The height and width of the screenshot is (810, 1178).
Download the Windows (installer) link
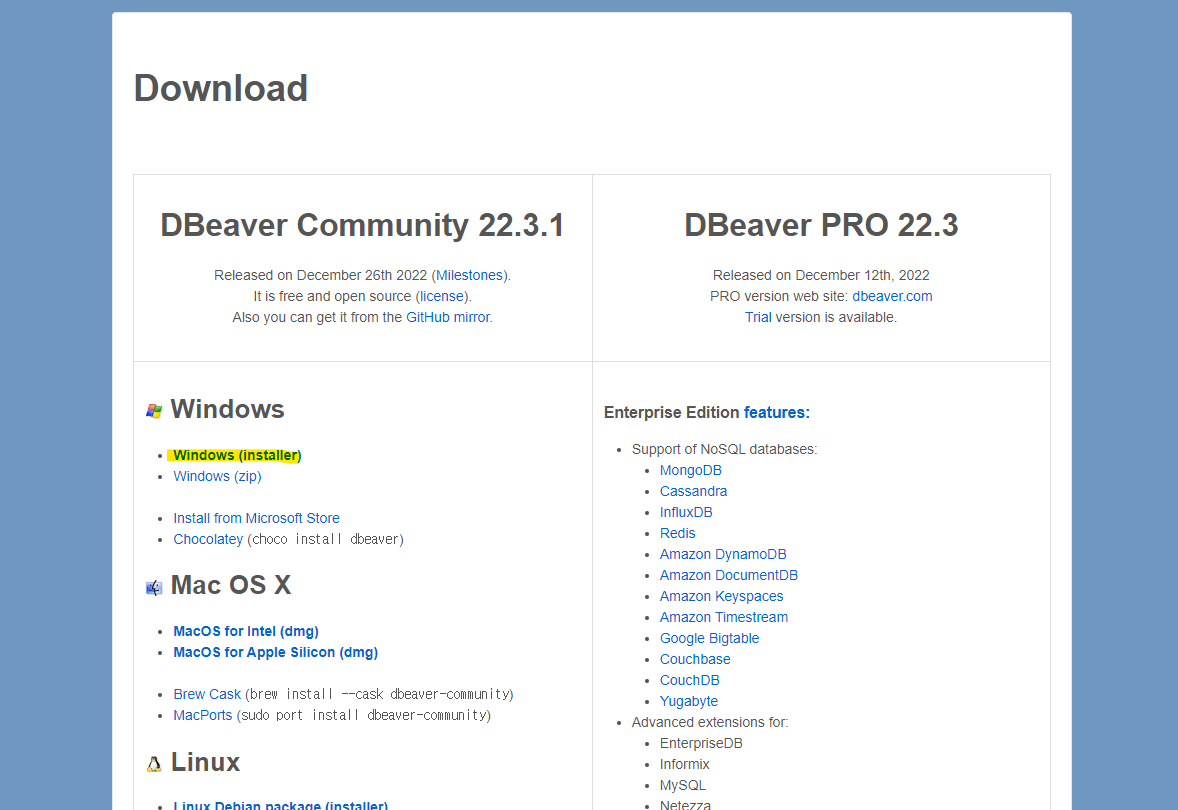pos(237,455)
